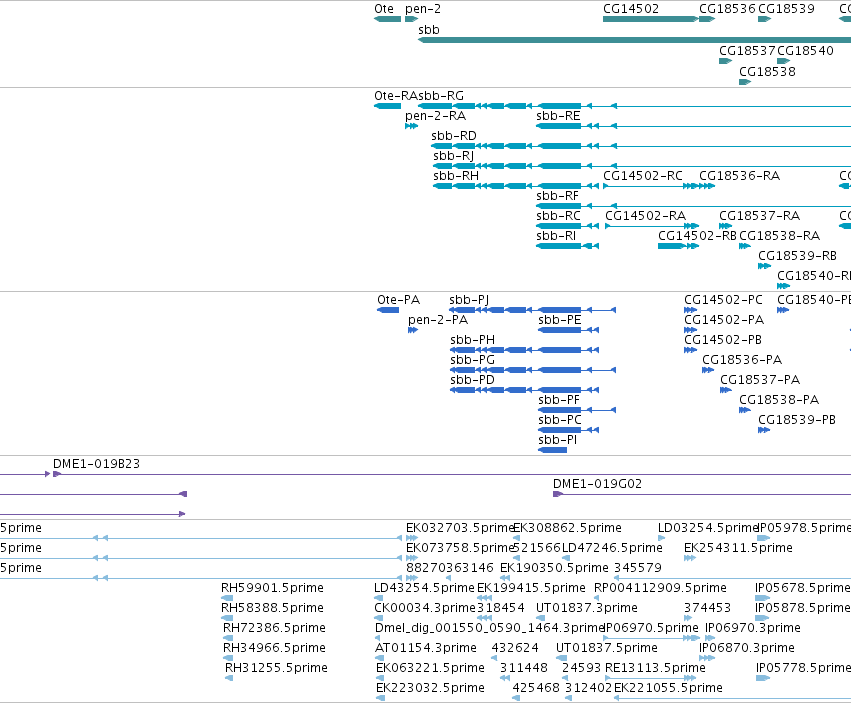This screenshot has height=703, width=851.
Task: Select the RH31255.5prime EST label
Action: coord(276,668)
